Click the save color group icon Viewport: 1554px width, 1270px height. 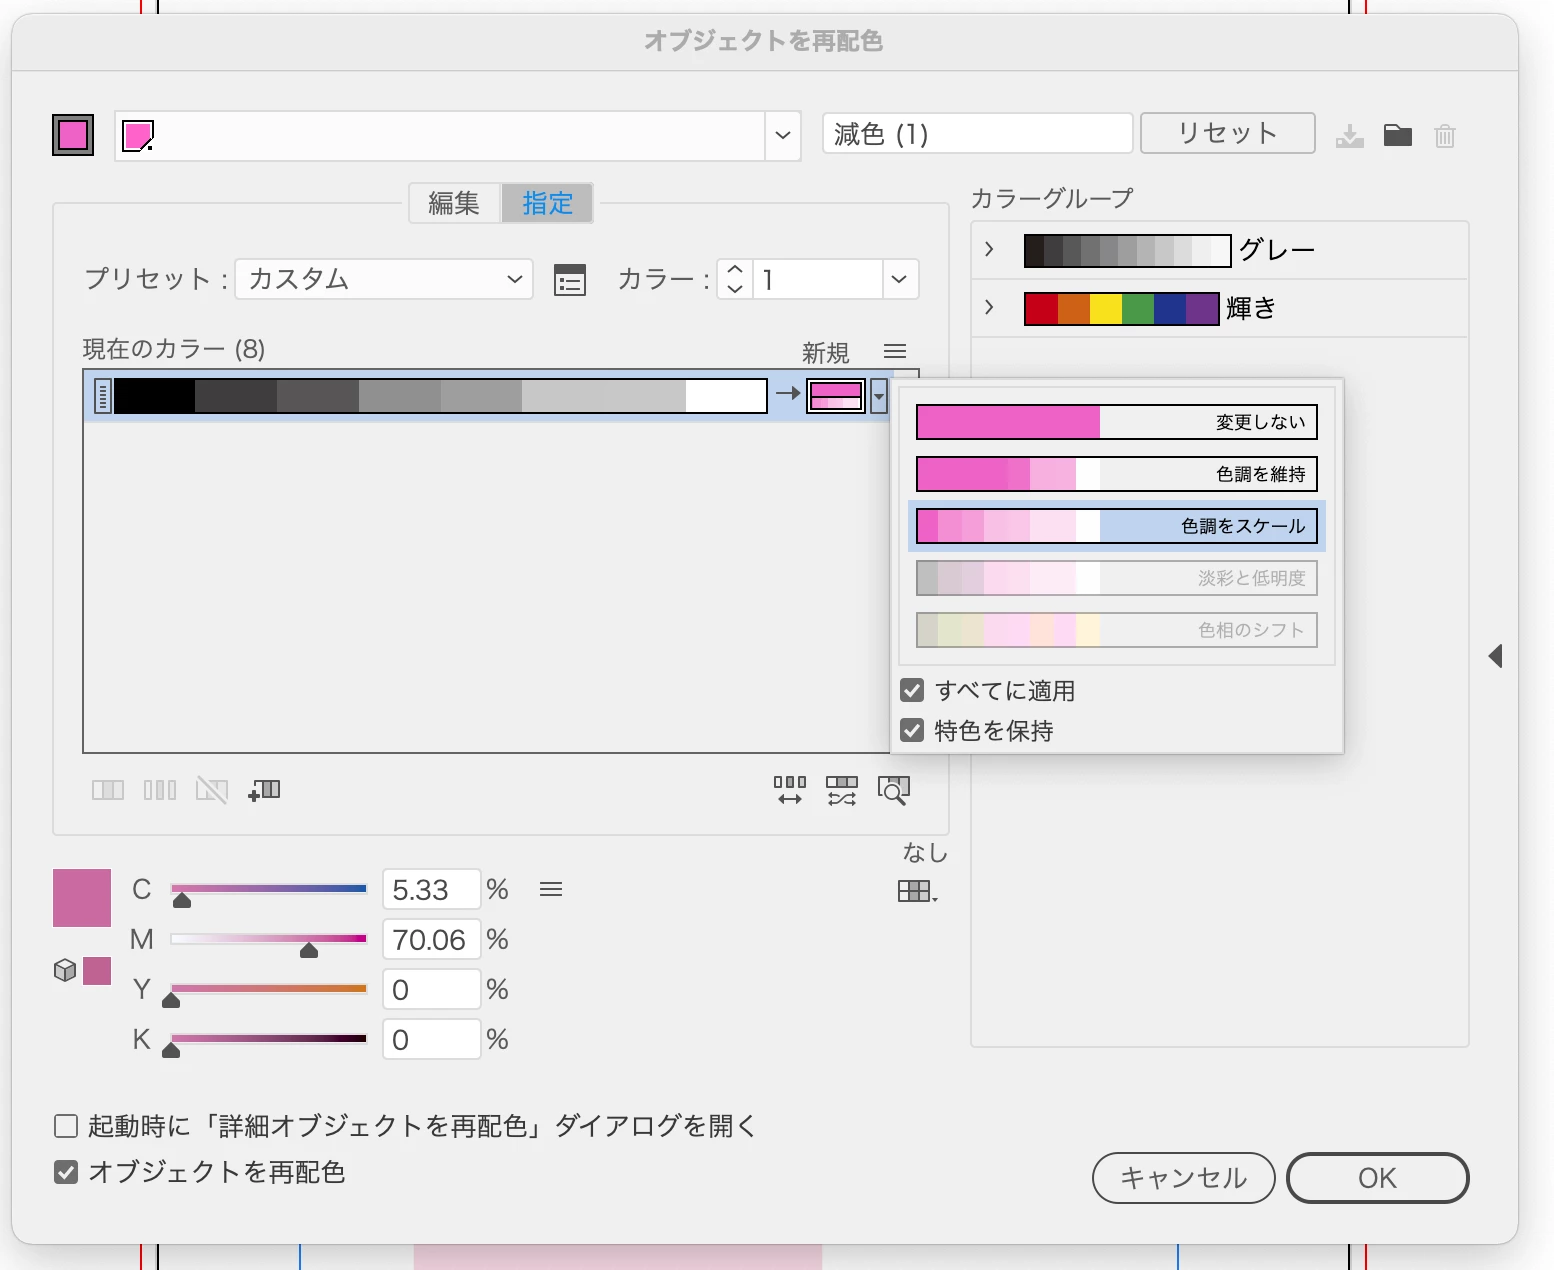click(1349, 135)
